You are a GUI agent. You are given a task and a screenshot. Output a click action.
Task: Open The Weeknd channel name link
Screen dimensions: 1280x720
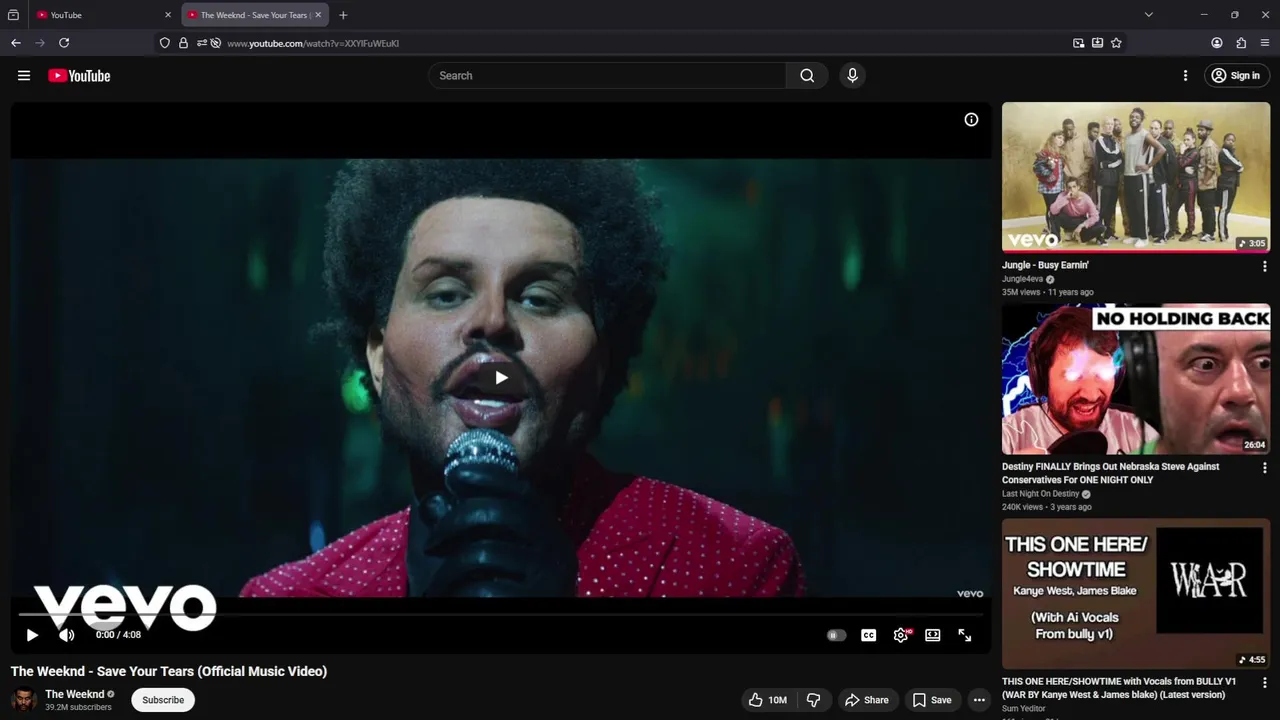(74, 694)
